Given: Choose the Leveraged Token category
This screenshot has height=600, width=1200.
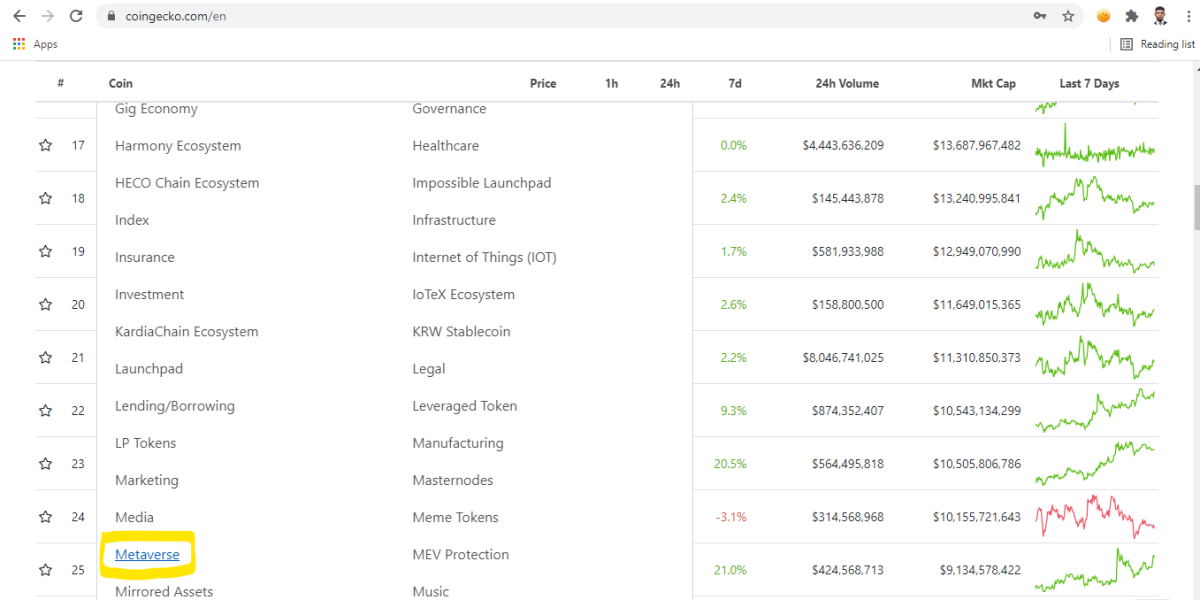Looking at the screenshot, I should [x=465, y=406].
